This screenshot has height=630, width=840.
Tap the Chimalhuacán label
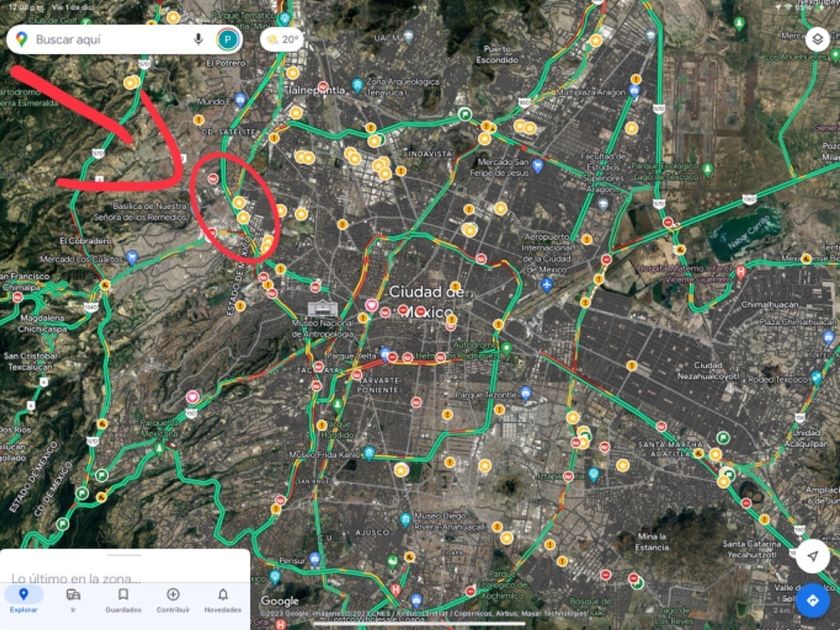769,304
